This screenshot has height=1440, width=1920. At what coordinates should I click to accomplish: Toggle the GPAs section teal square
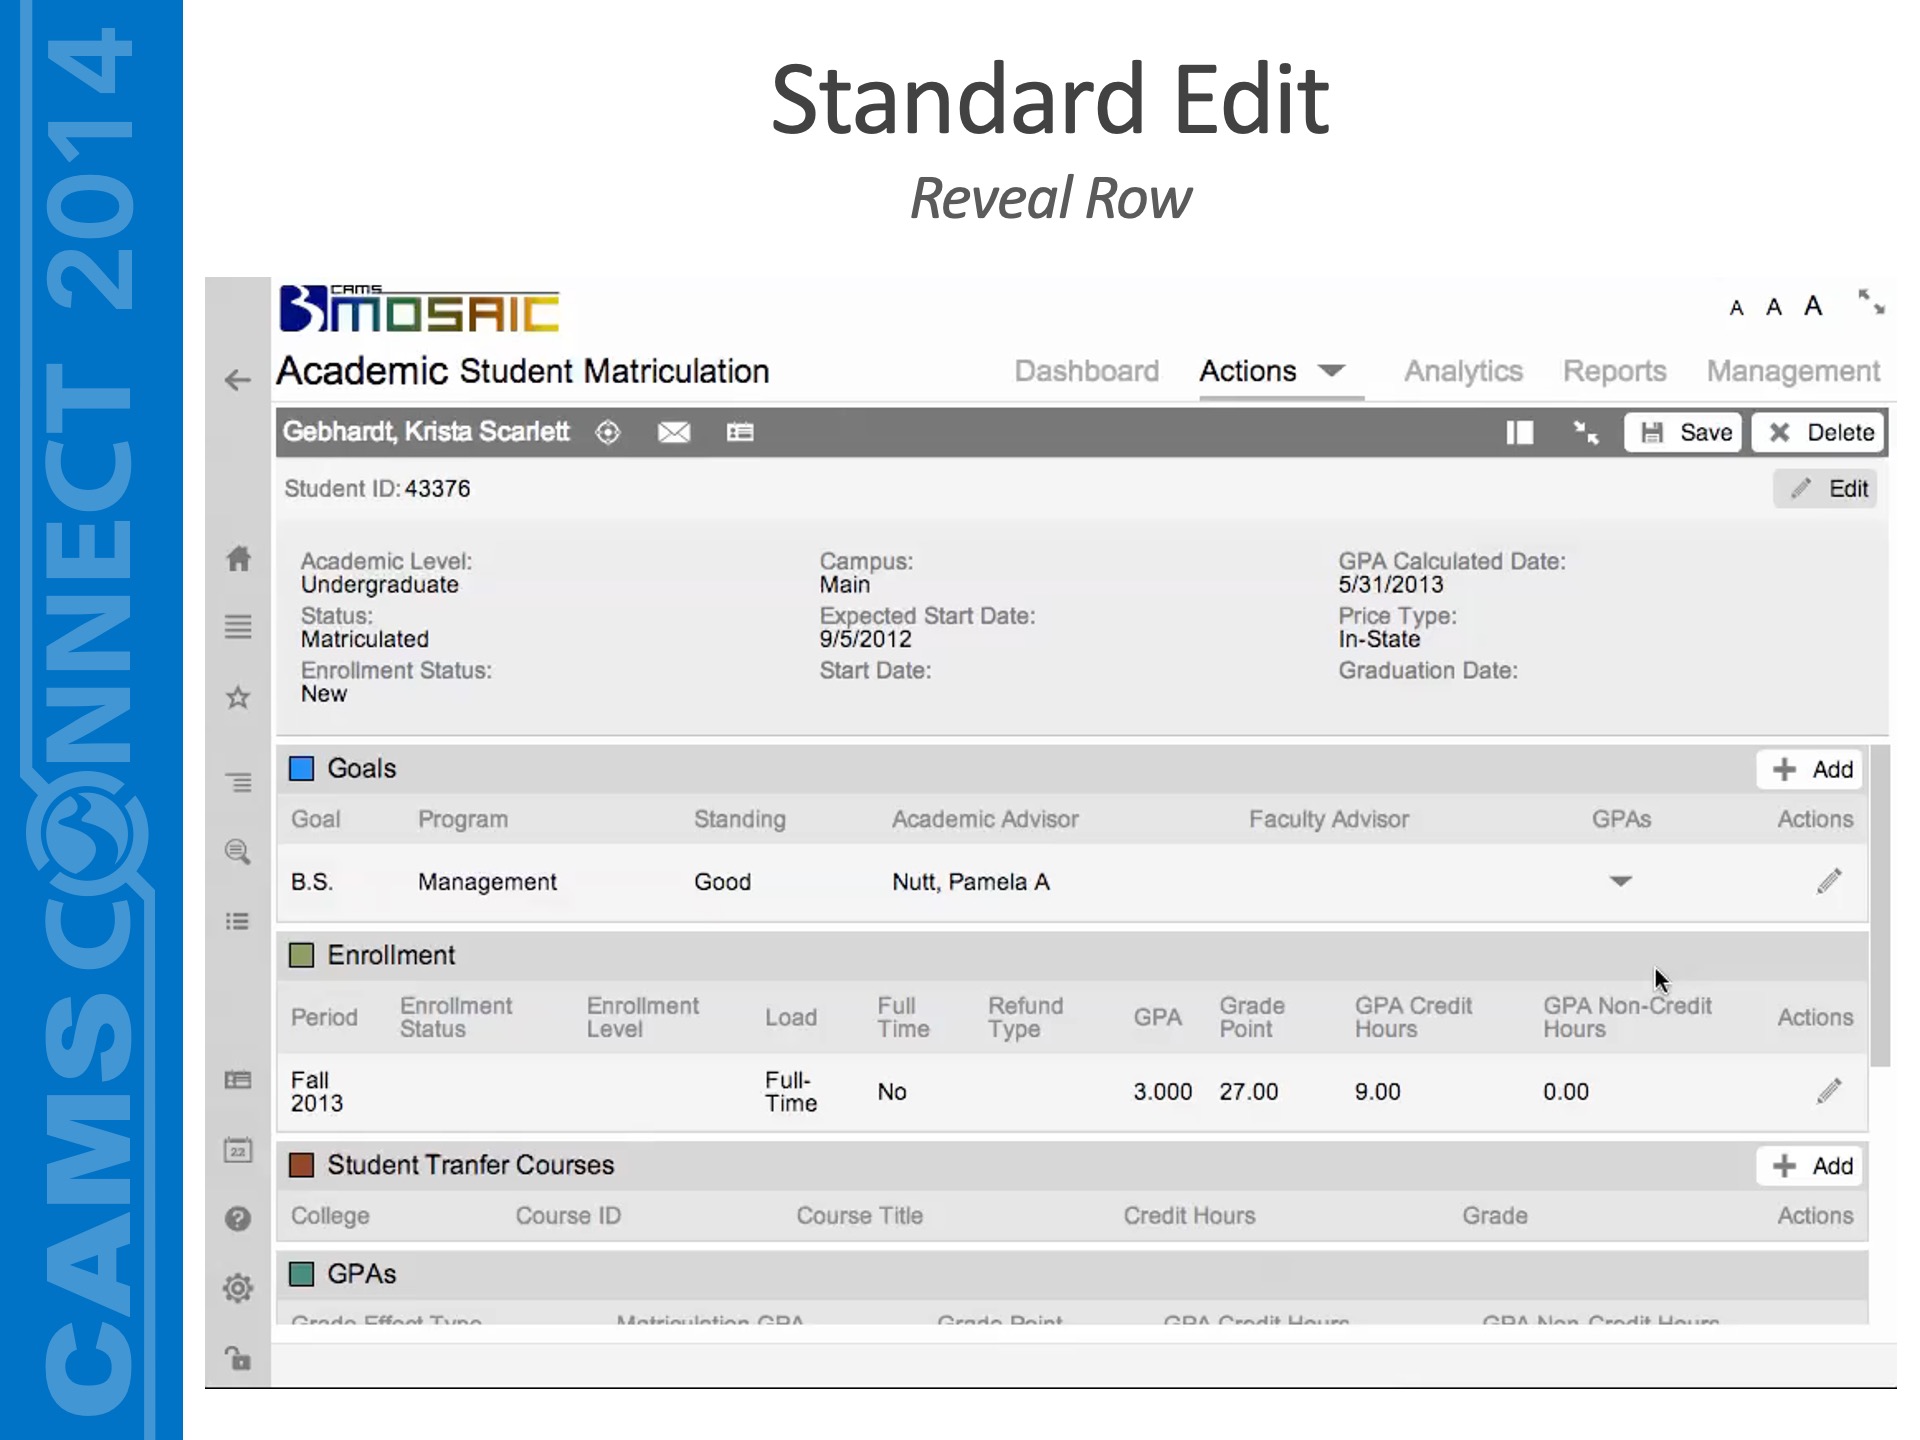(301, 1274)
